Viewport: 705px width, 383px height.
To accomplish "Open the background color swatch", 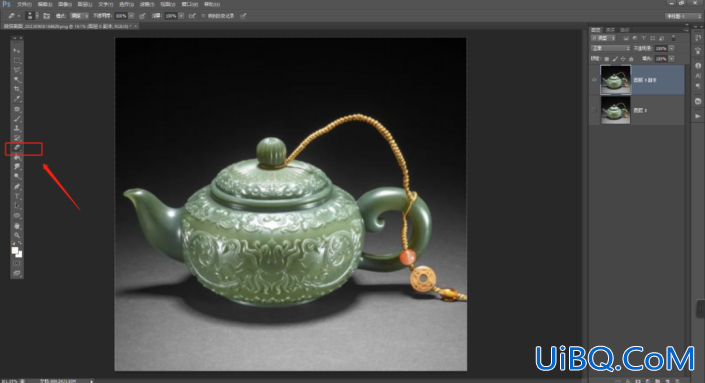I will click(x=19, y=254).
